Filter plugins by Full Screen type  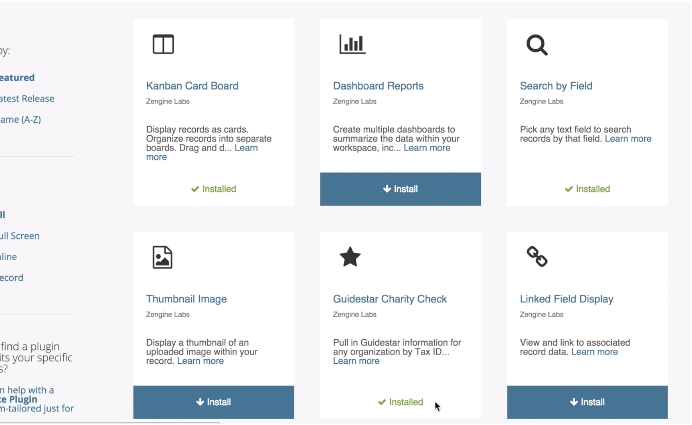(19, 236)
